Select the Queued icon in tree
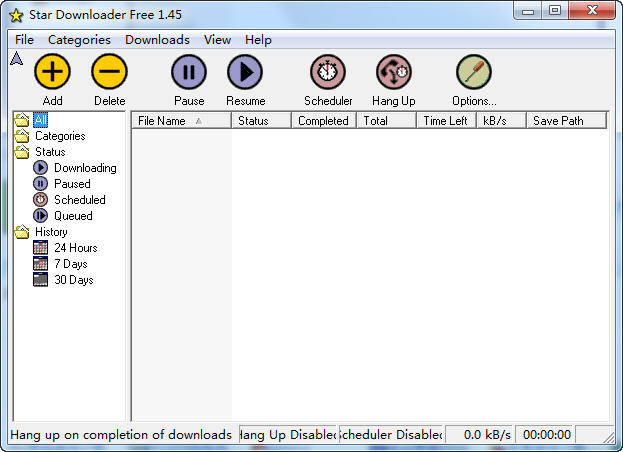This screenshot has height=452, width=623. tap(40, 216)
